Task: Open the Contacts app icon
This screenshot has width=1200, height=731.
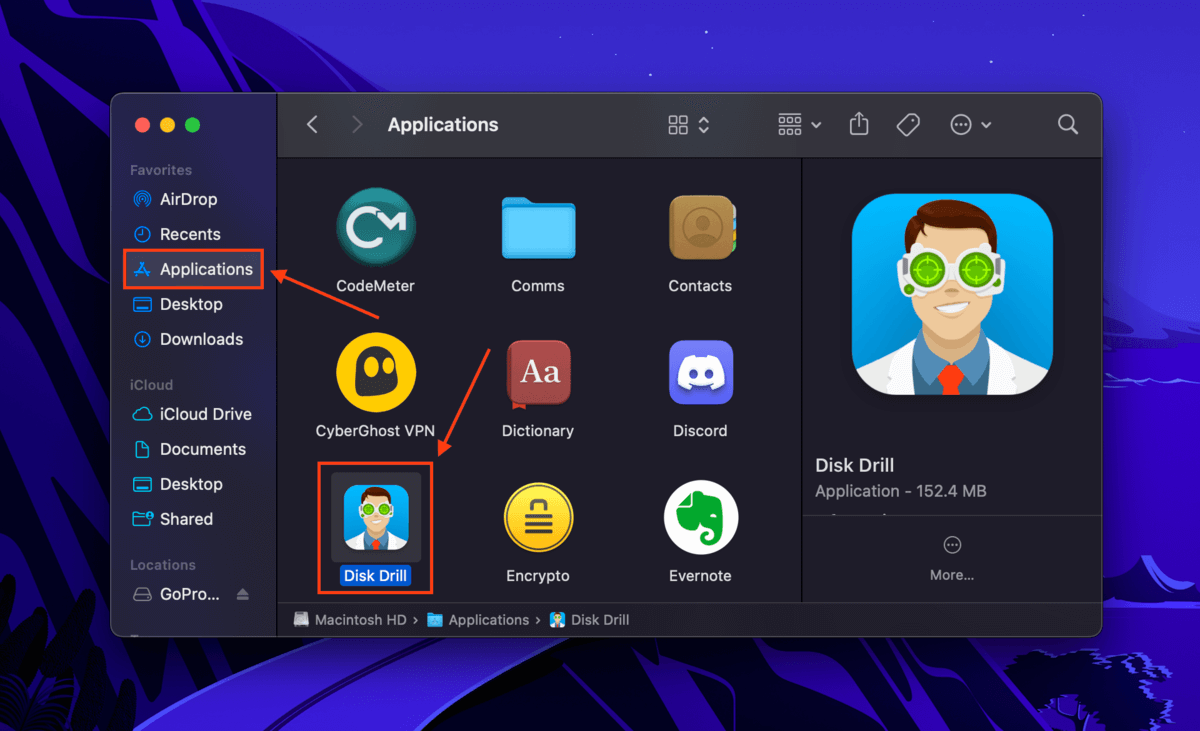Action: click(x=701, y=227)
